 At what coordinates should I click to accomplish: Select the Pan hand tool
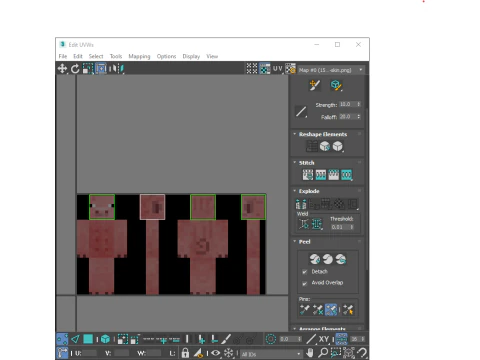click(310, 353)
